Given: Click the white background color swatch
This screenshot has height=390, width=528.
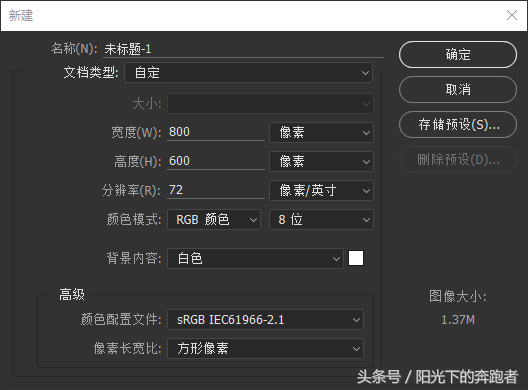Looking at the screenshot, I should (x=356, y=258).
